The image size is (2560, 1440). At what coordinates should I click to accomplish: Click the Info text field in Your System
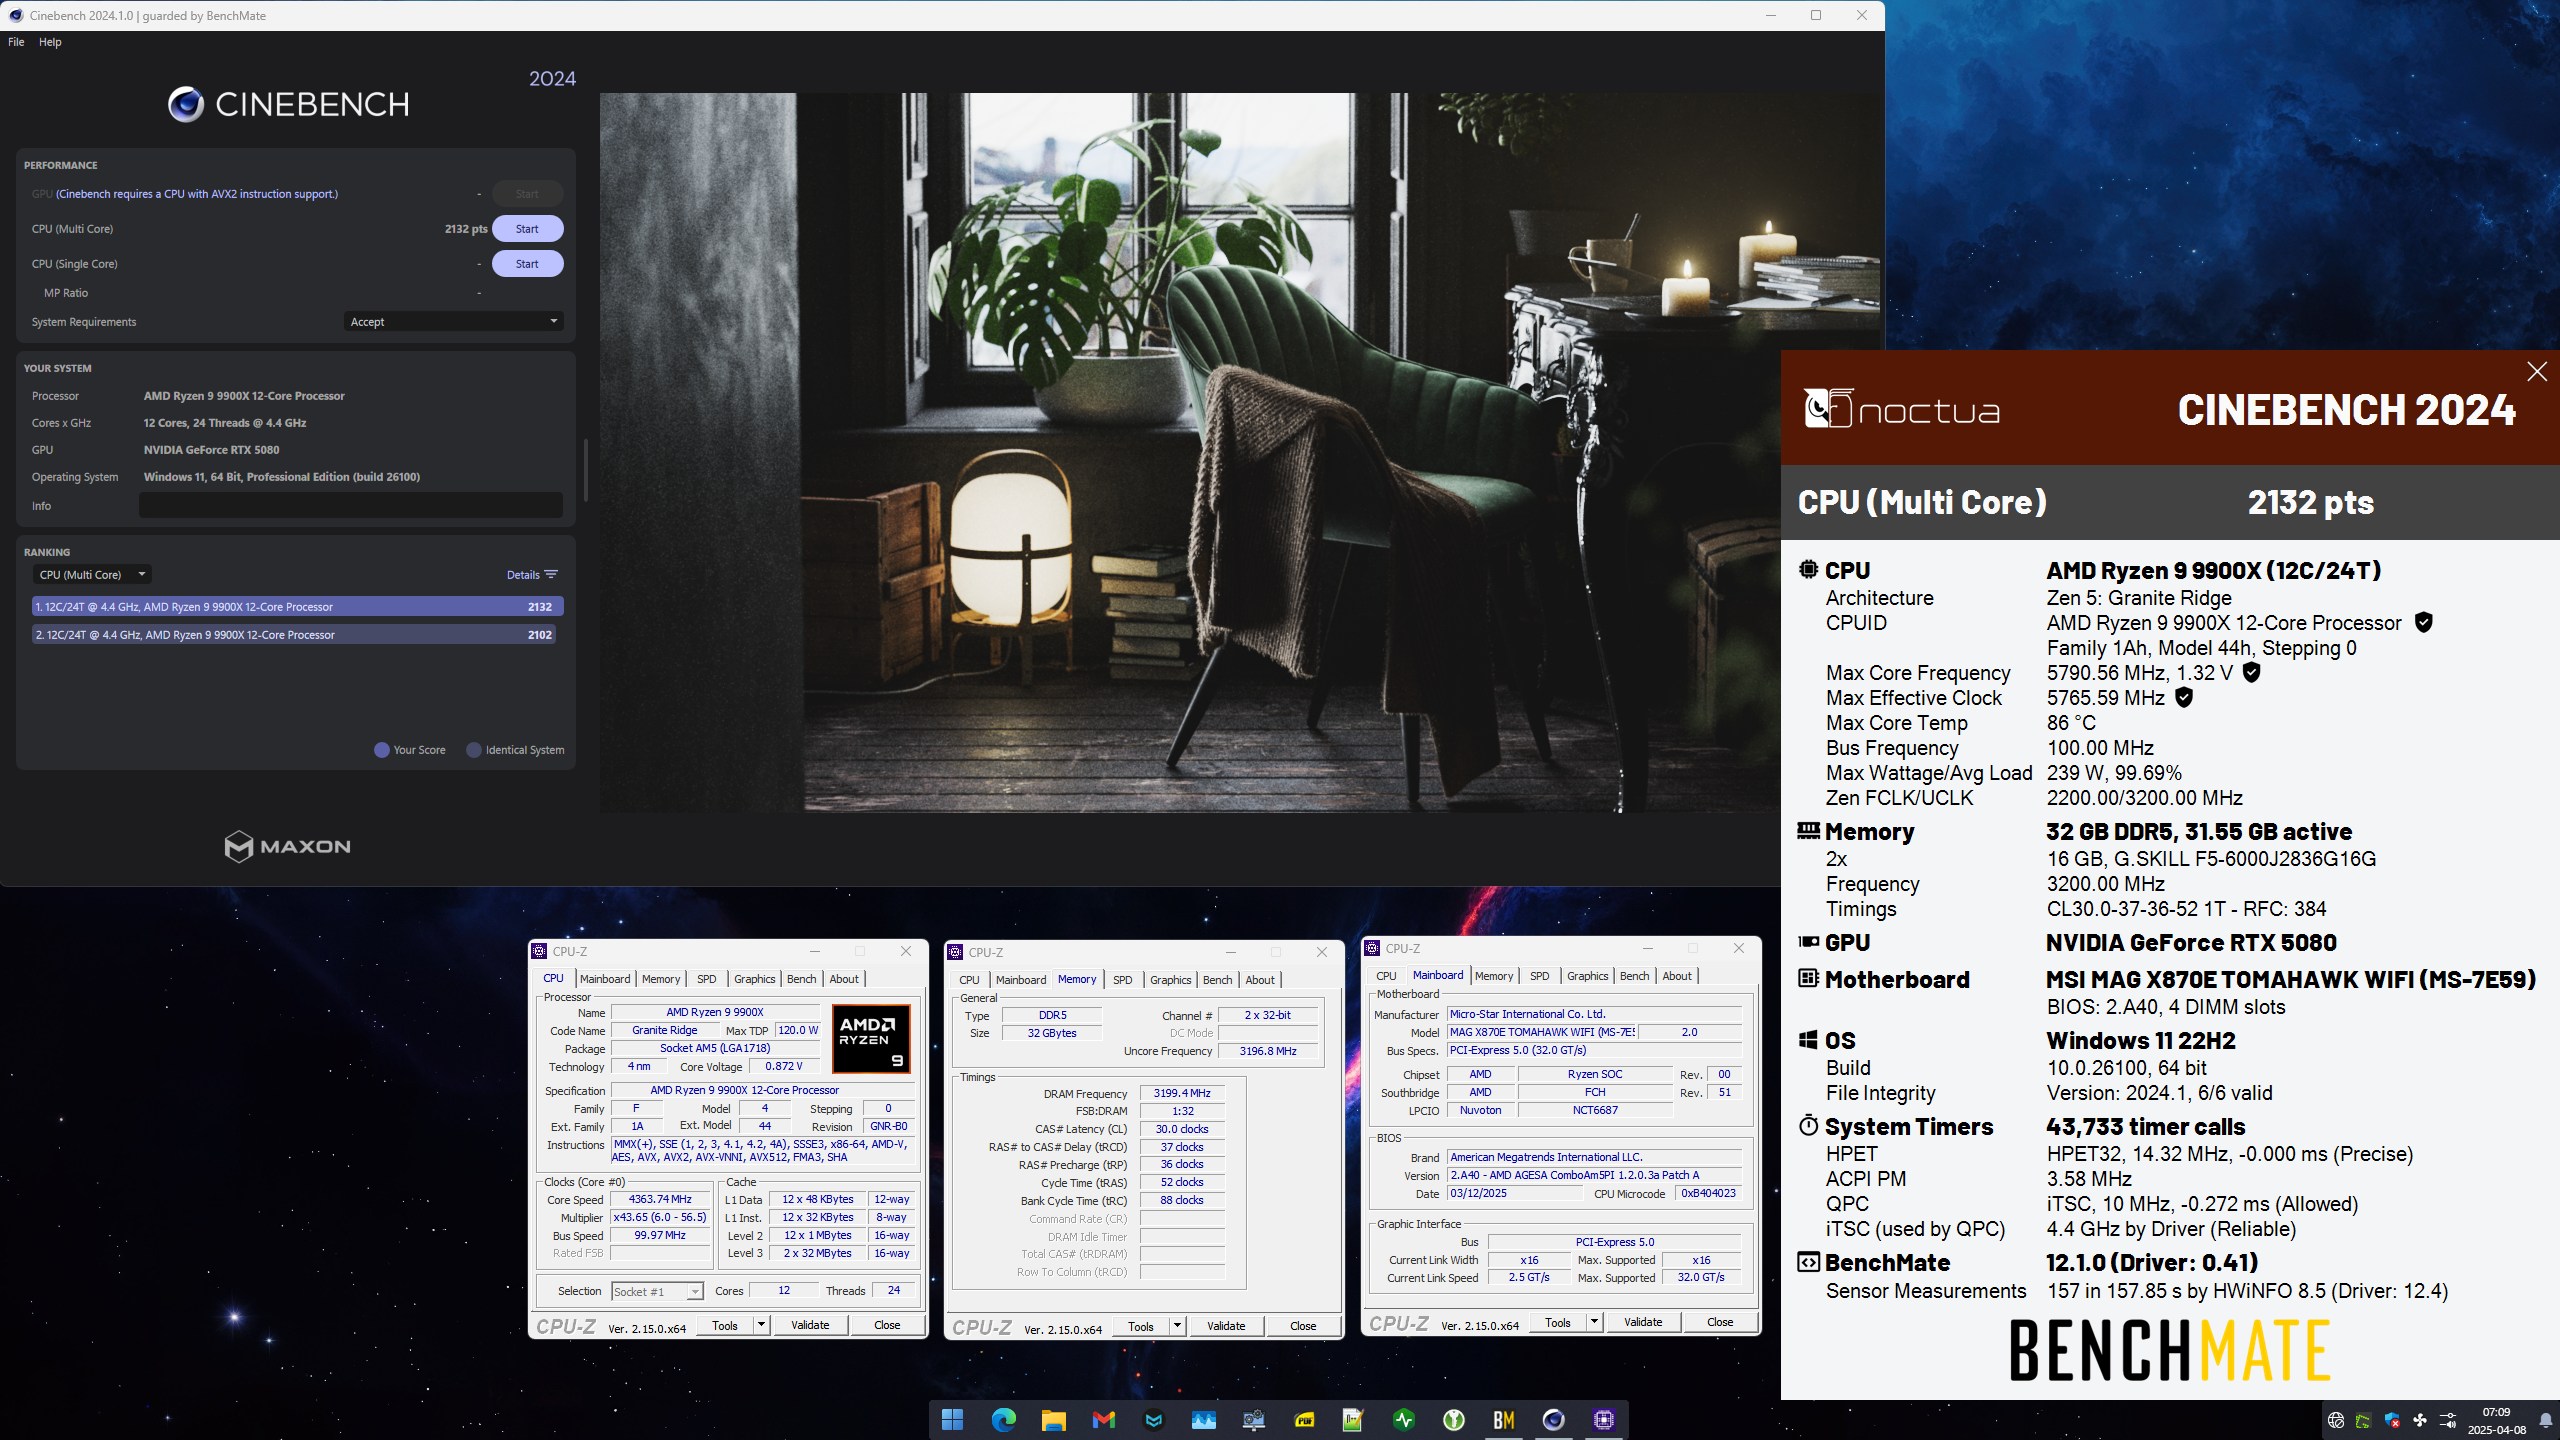pos(350,506)
